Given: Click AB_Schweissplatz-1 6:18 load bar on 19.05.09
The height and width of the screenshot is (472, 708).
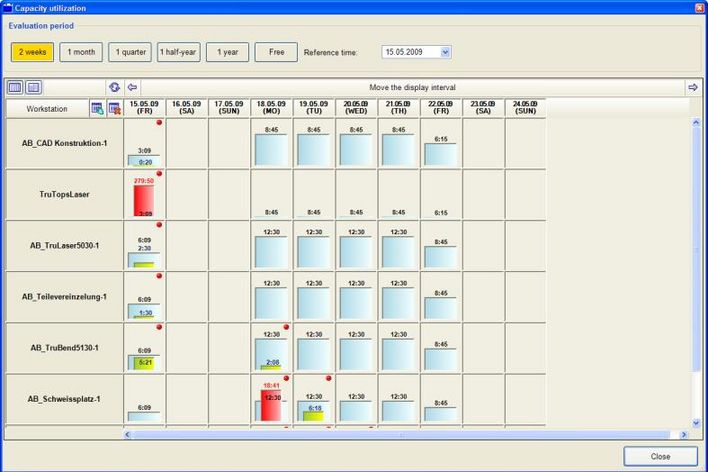Looking at the screenshot, I should (313, 416).
